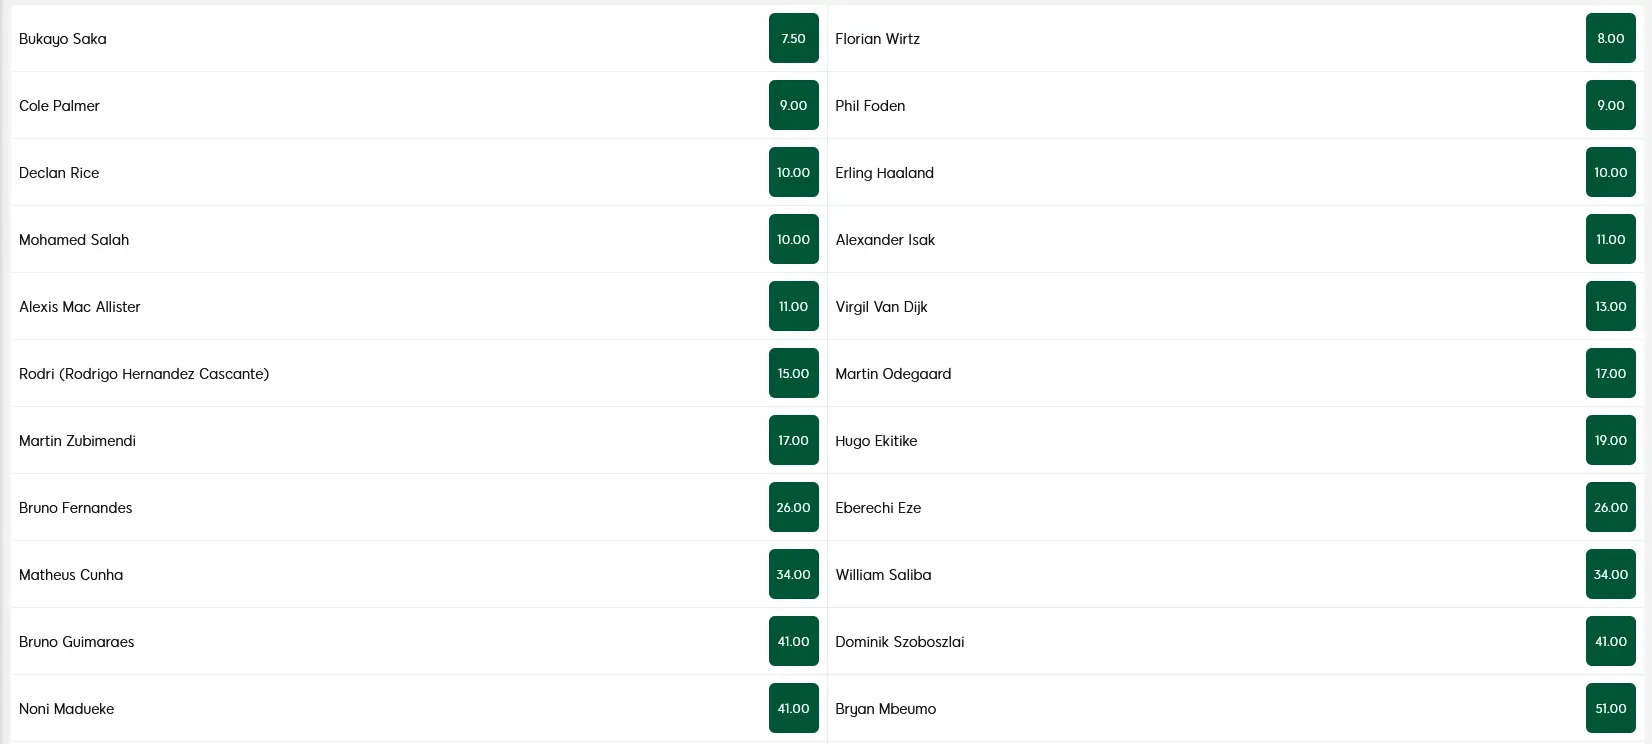Choose Virgil Van Dijk's 13.00 odds
Image resolution: width=1652 pixels, height=744 pixels.
(x=1610, y=306)
